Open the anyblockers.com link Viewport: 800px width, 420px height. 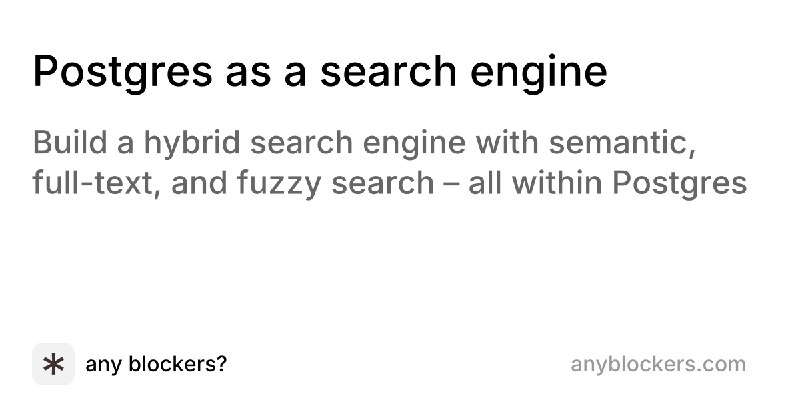coord(658,364)
